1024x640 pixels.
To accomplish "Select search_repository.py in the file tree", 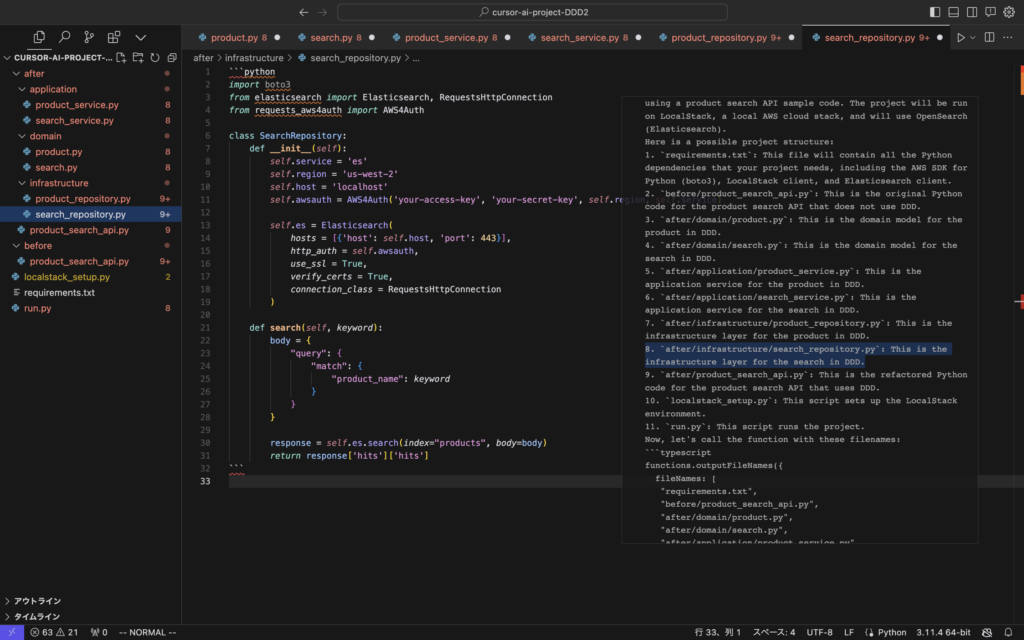I will (x=91, y=214).
